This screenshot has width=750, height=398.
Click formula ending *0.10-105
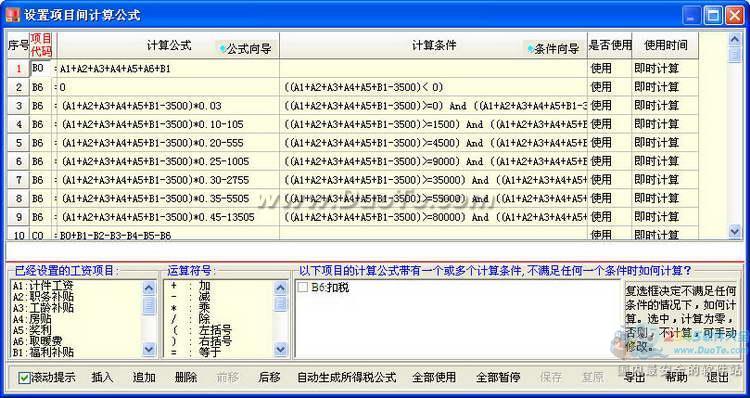tap(153, 124)
